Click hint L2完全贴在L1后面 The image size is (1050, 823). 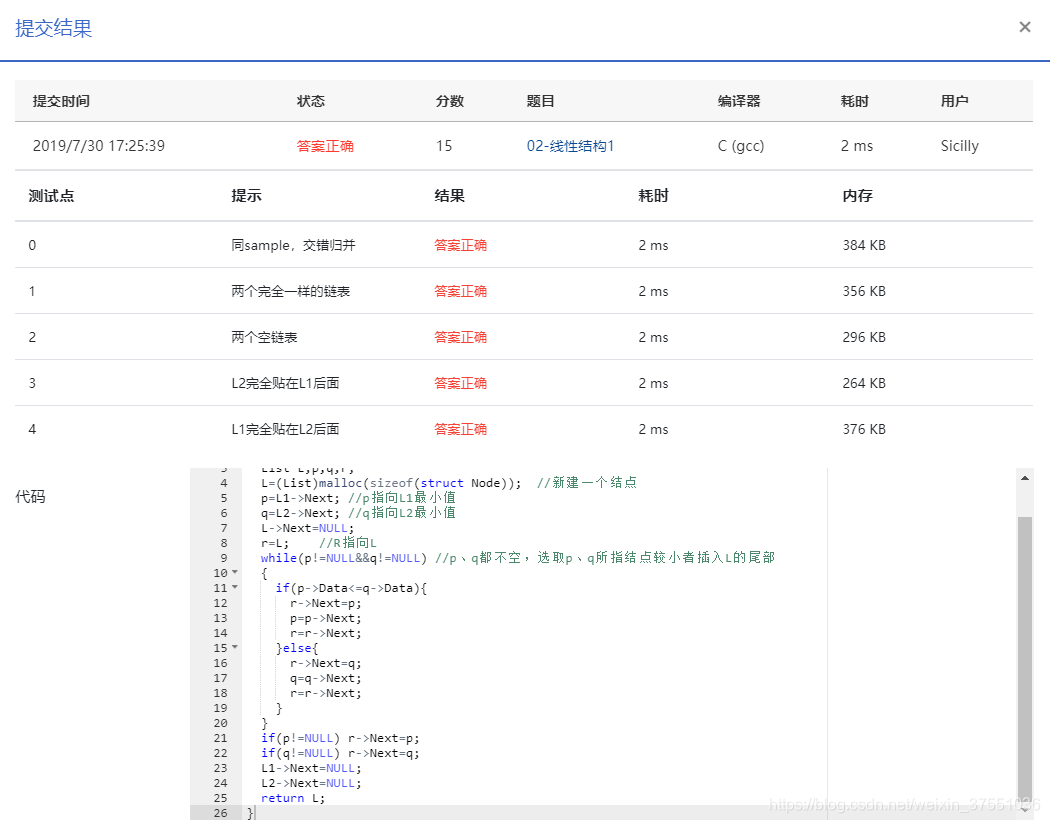(285, 383)
